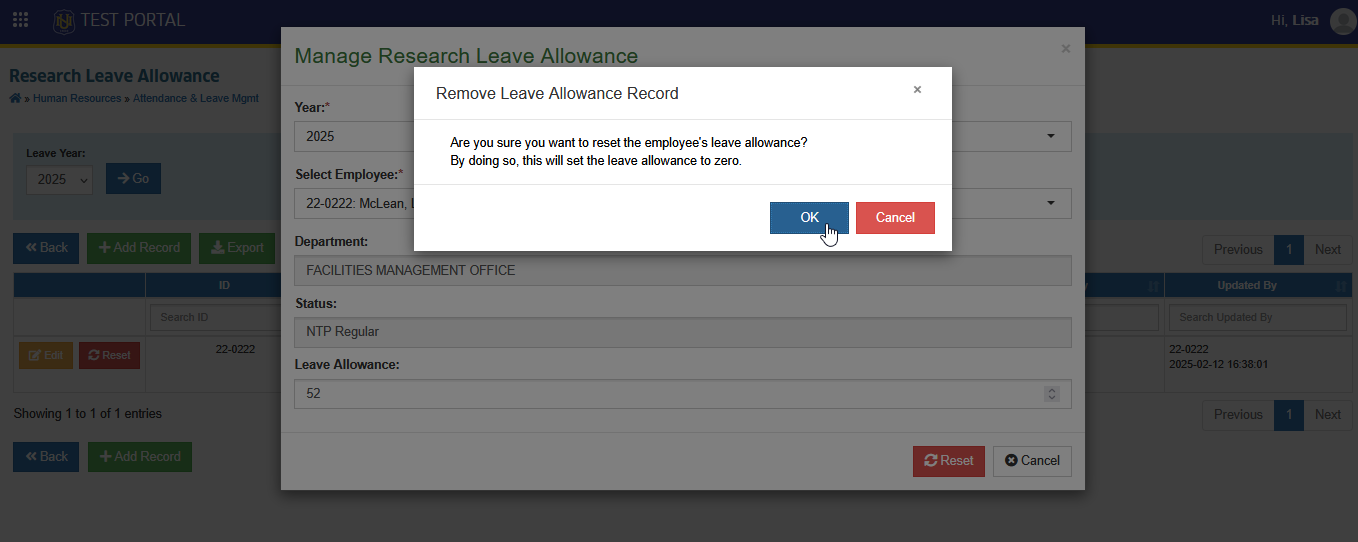This screenshot has width=1358, height=542.
Task: Click the column sort icon on Updated By
Action: (1341, 286)
